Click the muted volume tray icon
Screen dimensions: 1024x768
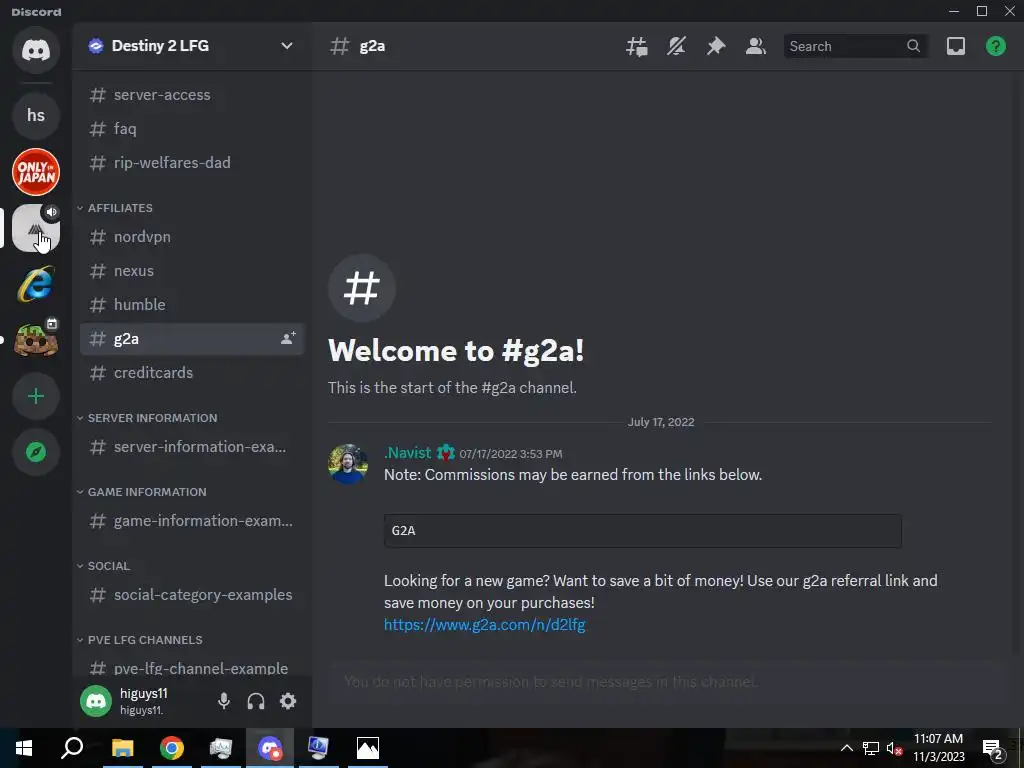click(x=894, y=748)
